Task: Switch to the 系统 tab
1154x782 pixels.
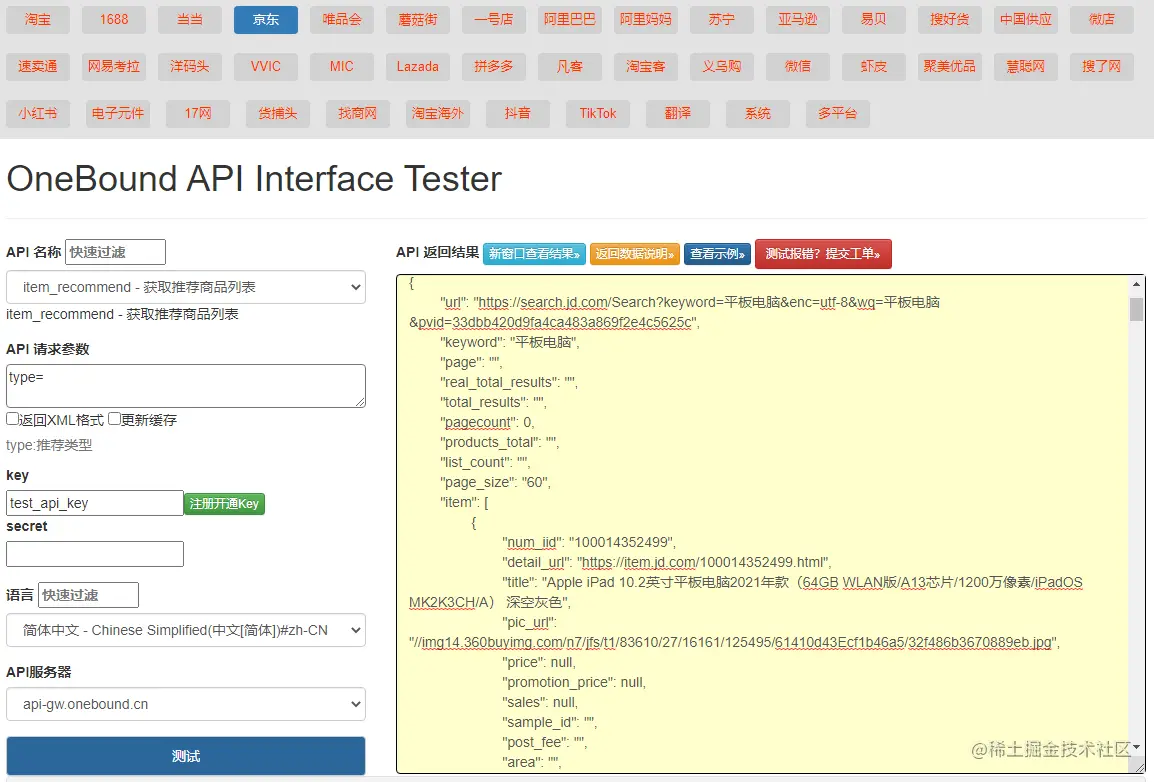Action: tap(757, 114)
